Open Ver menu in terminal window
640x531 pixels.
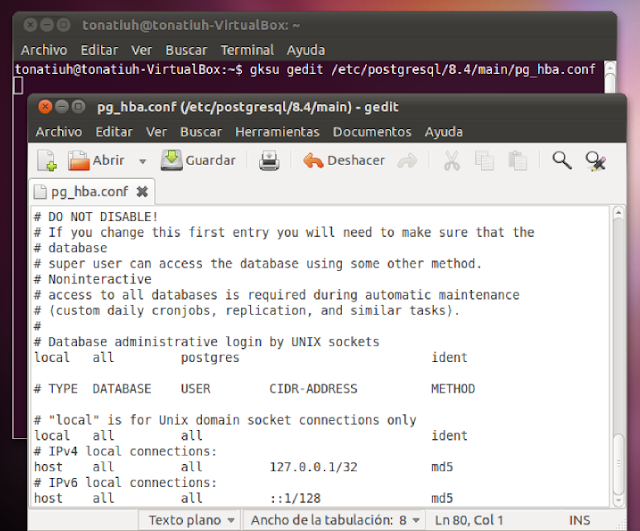tap(142, 50)
